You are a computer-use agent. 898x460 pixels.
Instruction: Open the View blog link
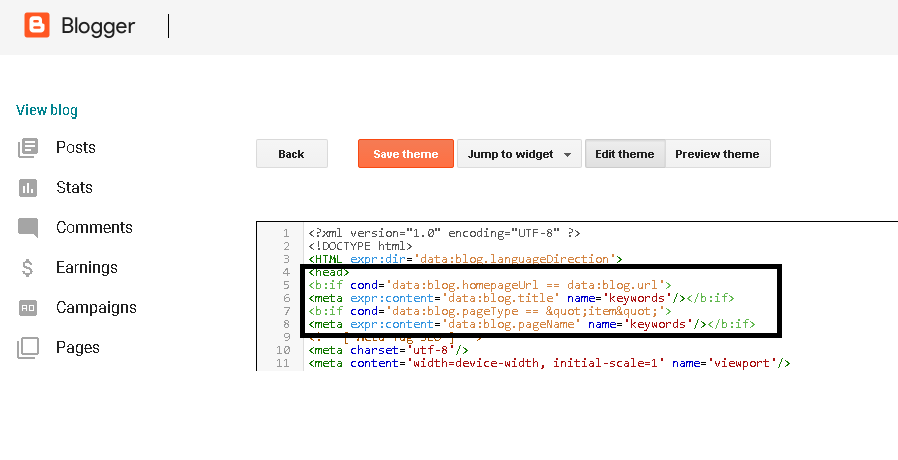(47, 110)
